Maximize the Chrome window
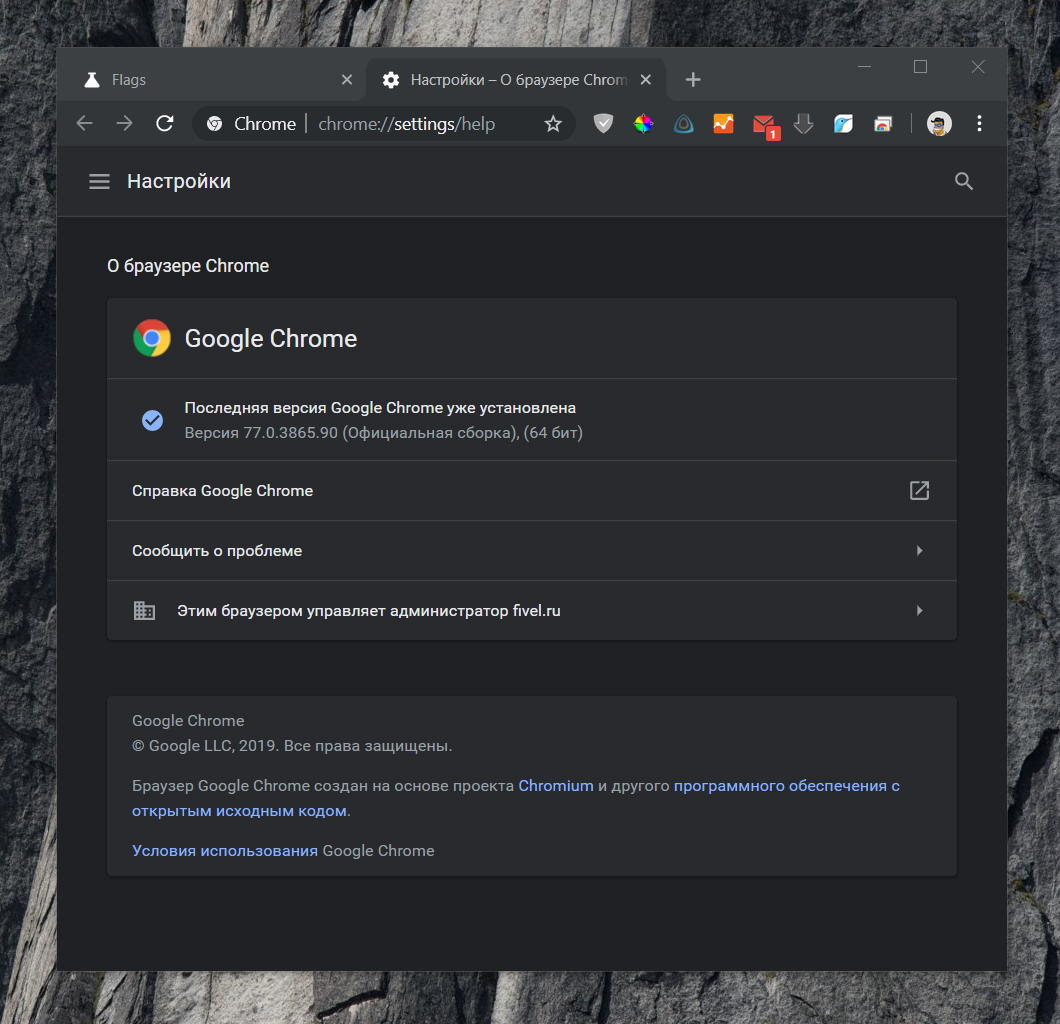This screenshot has height=1024, width=1060. tap(920, 66)
